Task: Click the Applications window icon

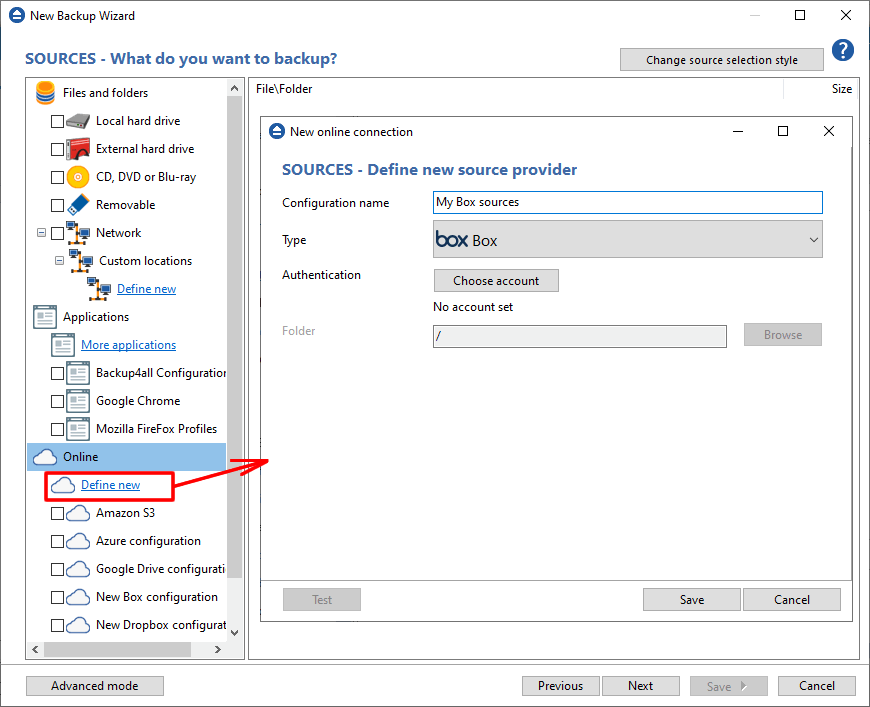Action: point(44,317)
